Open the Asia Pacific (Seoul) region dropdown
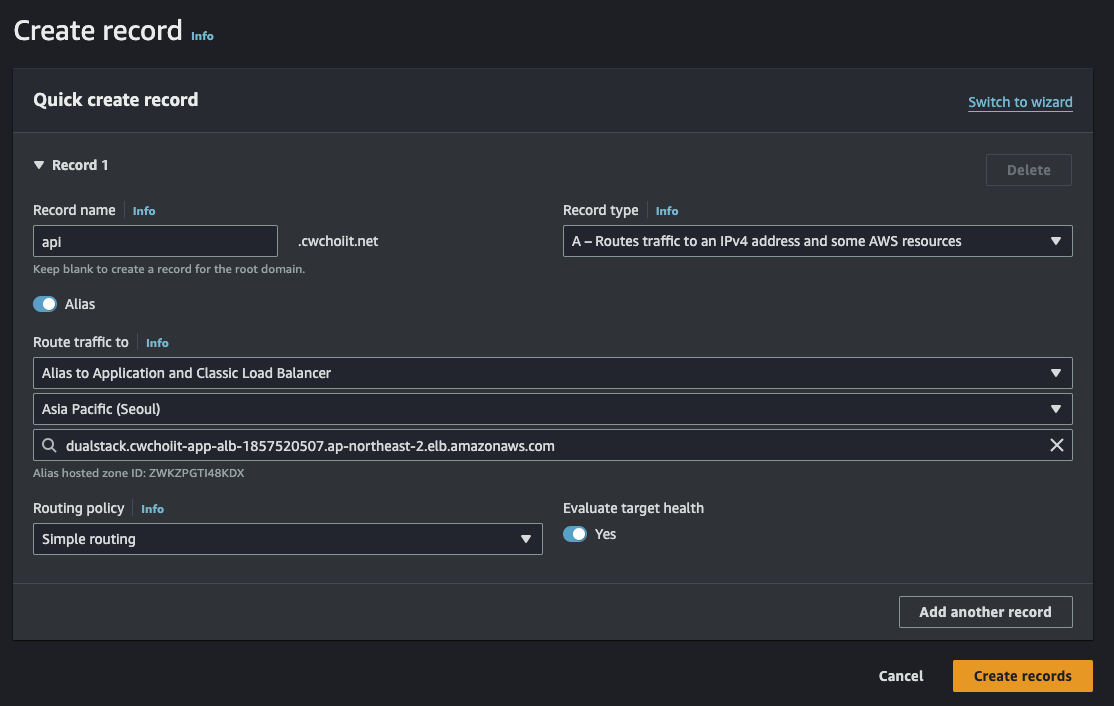Screen dimensions: 1114x706 tap(552, 409)
